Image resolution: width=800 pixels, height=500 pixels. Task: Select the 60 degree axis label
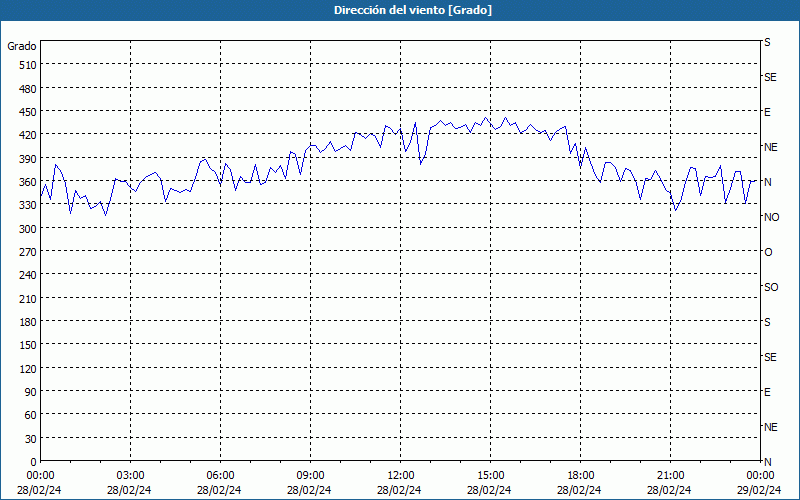point(31,415)
